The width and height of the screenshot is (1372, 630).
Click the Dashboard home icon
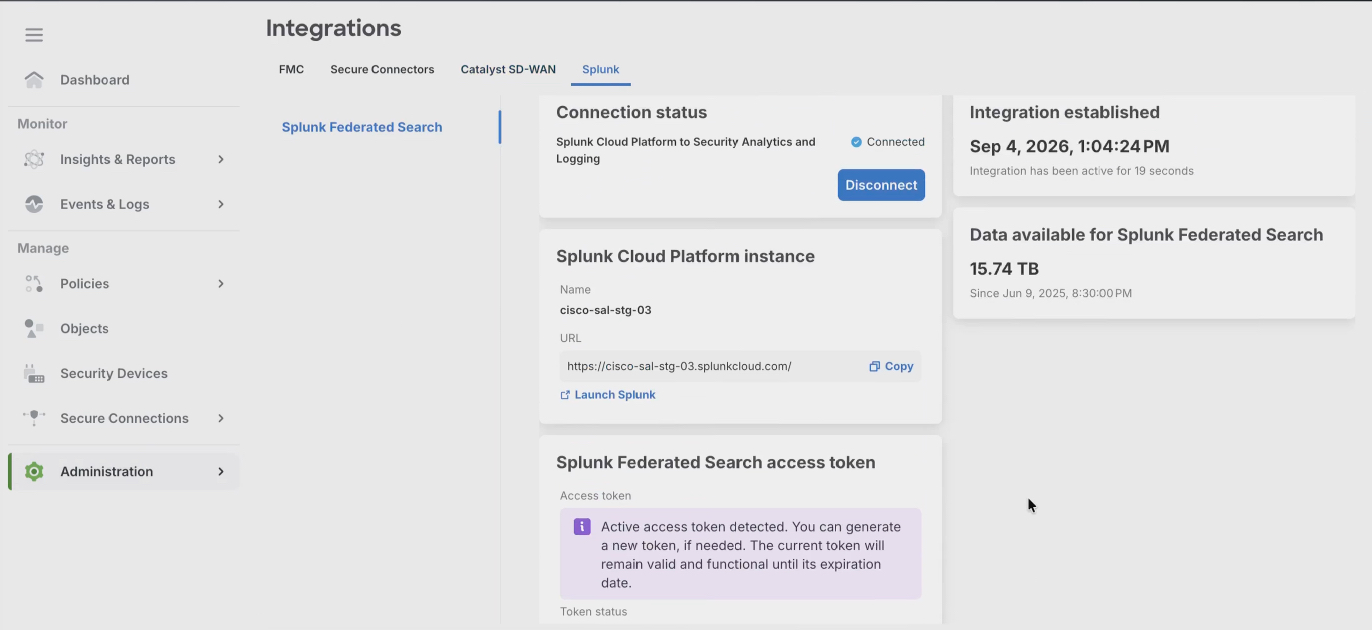point(34,79)
